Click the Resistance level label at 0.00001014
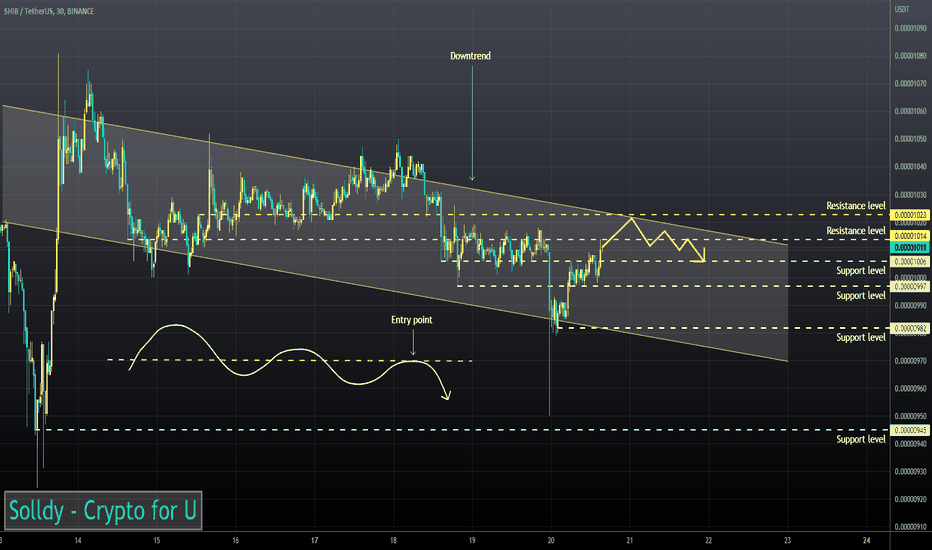This screenshot has height=550, width=932. pyautogui.click(x=855, y=231)
